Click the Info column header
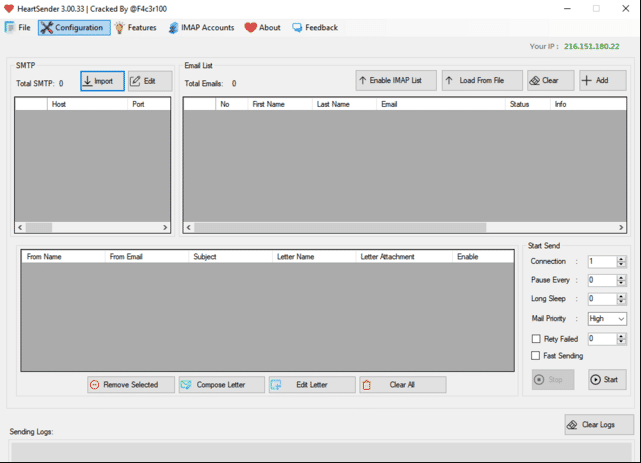This screenshot has height=463, width=641. (588, 104)
